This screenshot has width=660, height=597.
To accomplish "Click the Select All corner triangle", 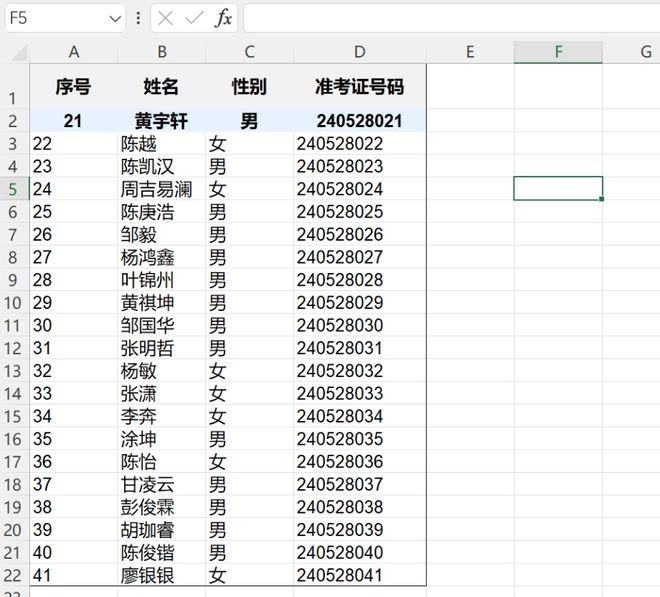I will pos(20,53).
